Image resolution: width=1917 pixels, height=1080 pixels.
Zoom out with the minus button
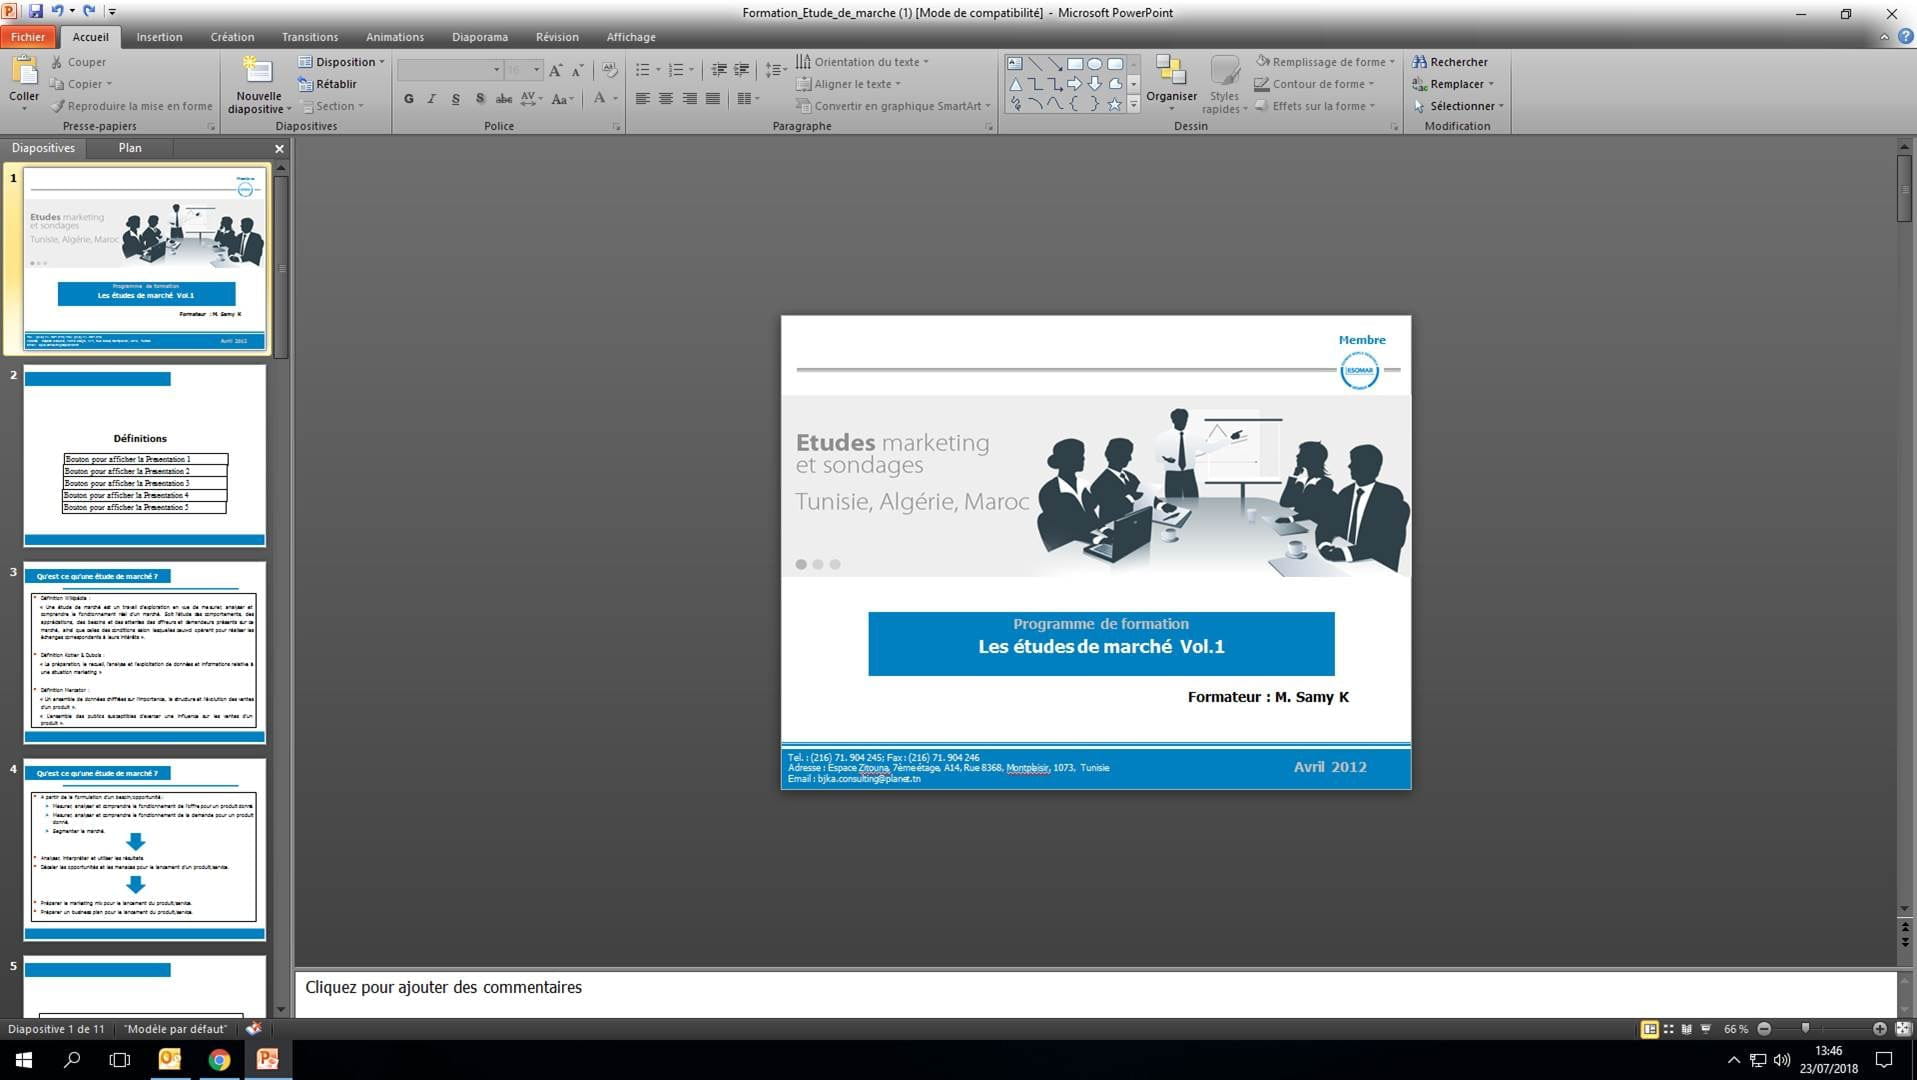(x=1764, y=1029)
